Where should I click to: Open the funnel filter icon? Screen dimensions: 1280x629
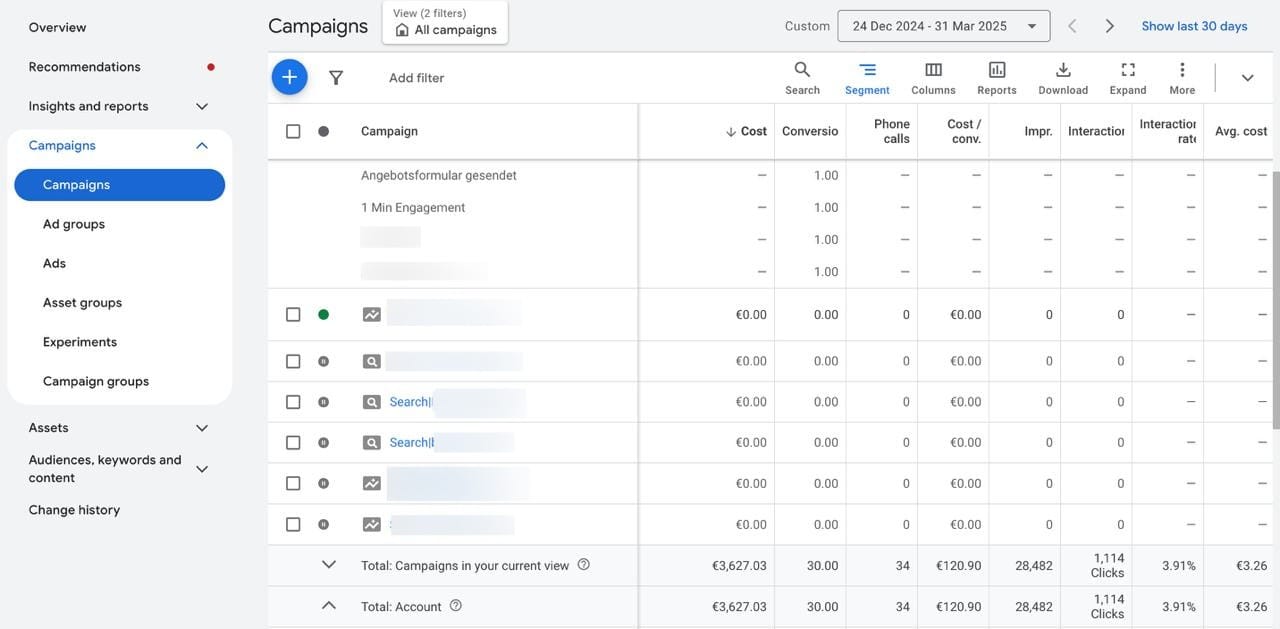[336, 78]
